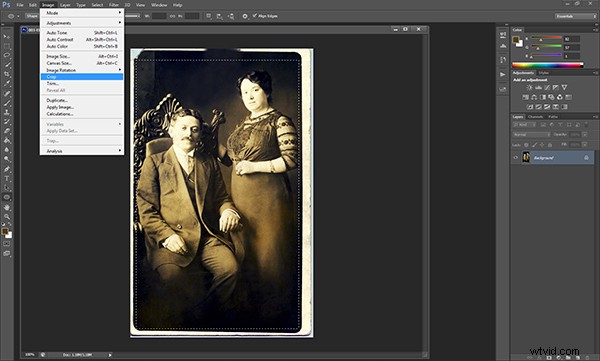Select the Eyedropper tool
The height and width of the screenshot is (361, 600).
7,84
